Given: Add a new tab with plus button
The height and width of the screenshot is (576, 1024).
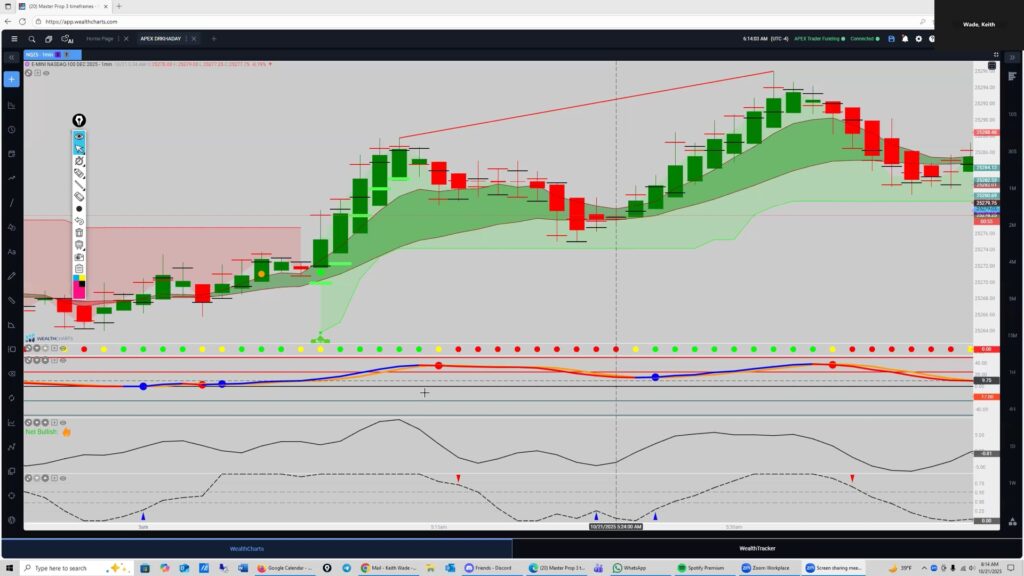Looking at the screenshot, I should pos(213,39).
